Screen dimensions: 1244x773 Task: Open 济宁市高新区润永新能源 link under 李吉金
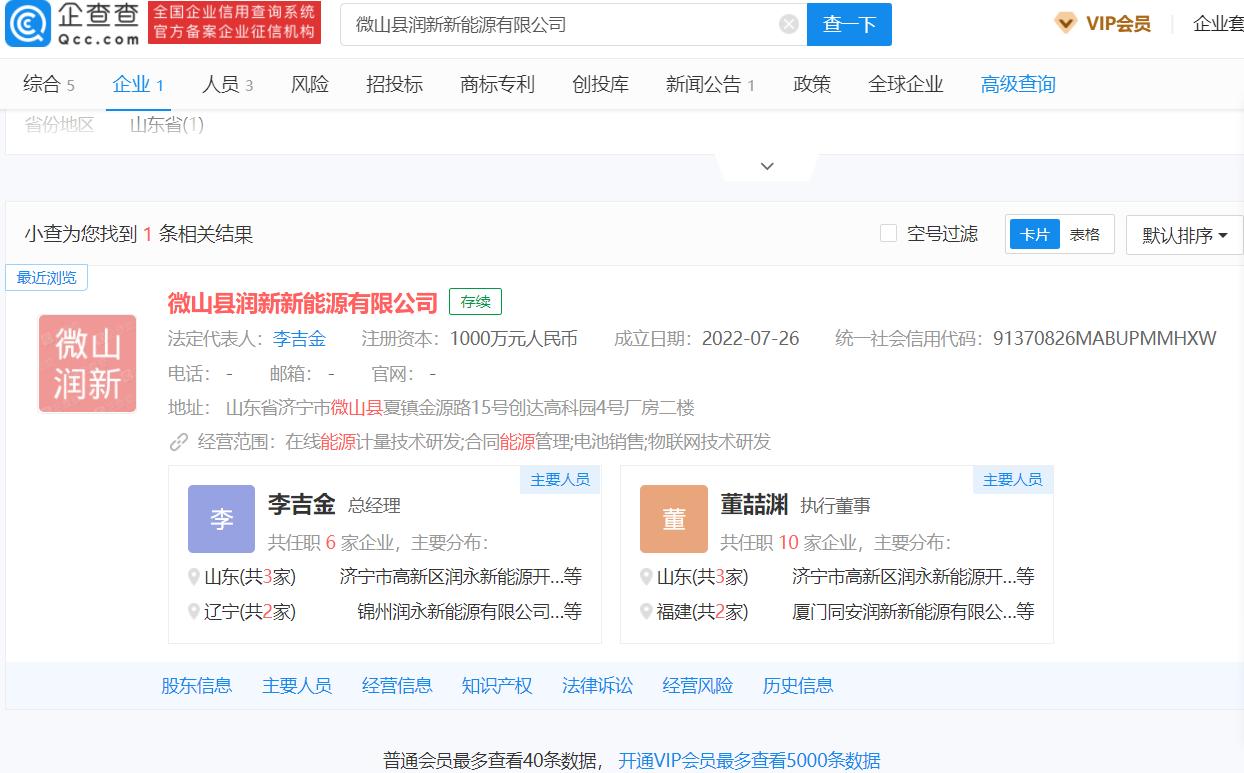point(461,577)
